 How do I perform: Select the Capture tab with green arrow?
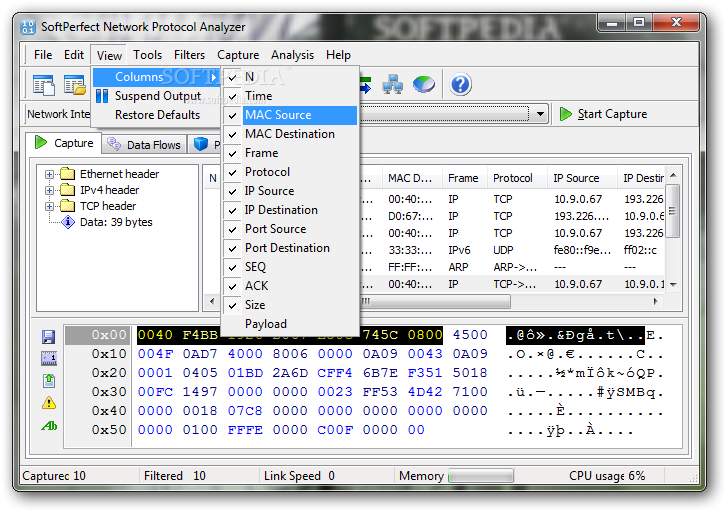[64, 143]
